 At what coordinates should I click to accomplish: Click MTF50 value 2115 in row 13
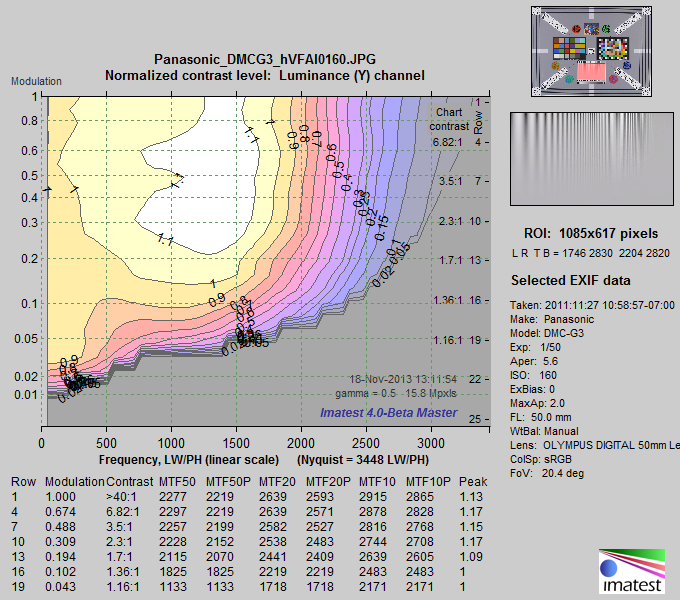click(x=173, y=557)
